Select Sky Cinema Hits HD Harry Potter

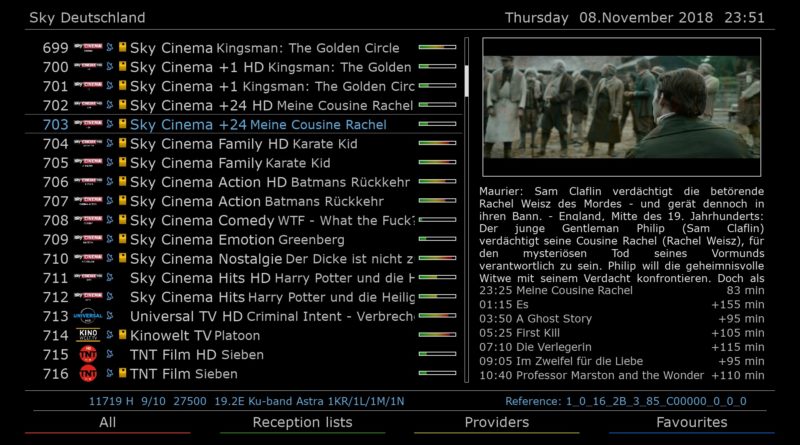click(243, 278)
